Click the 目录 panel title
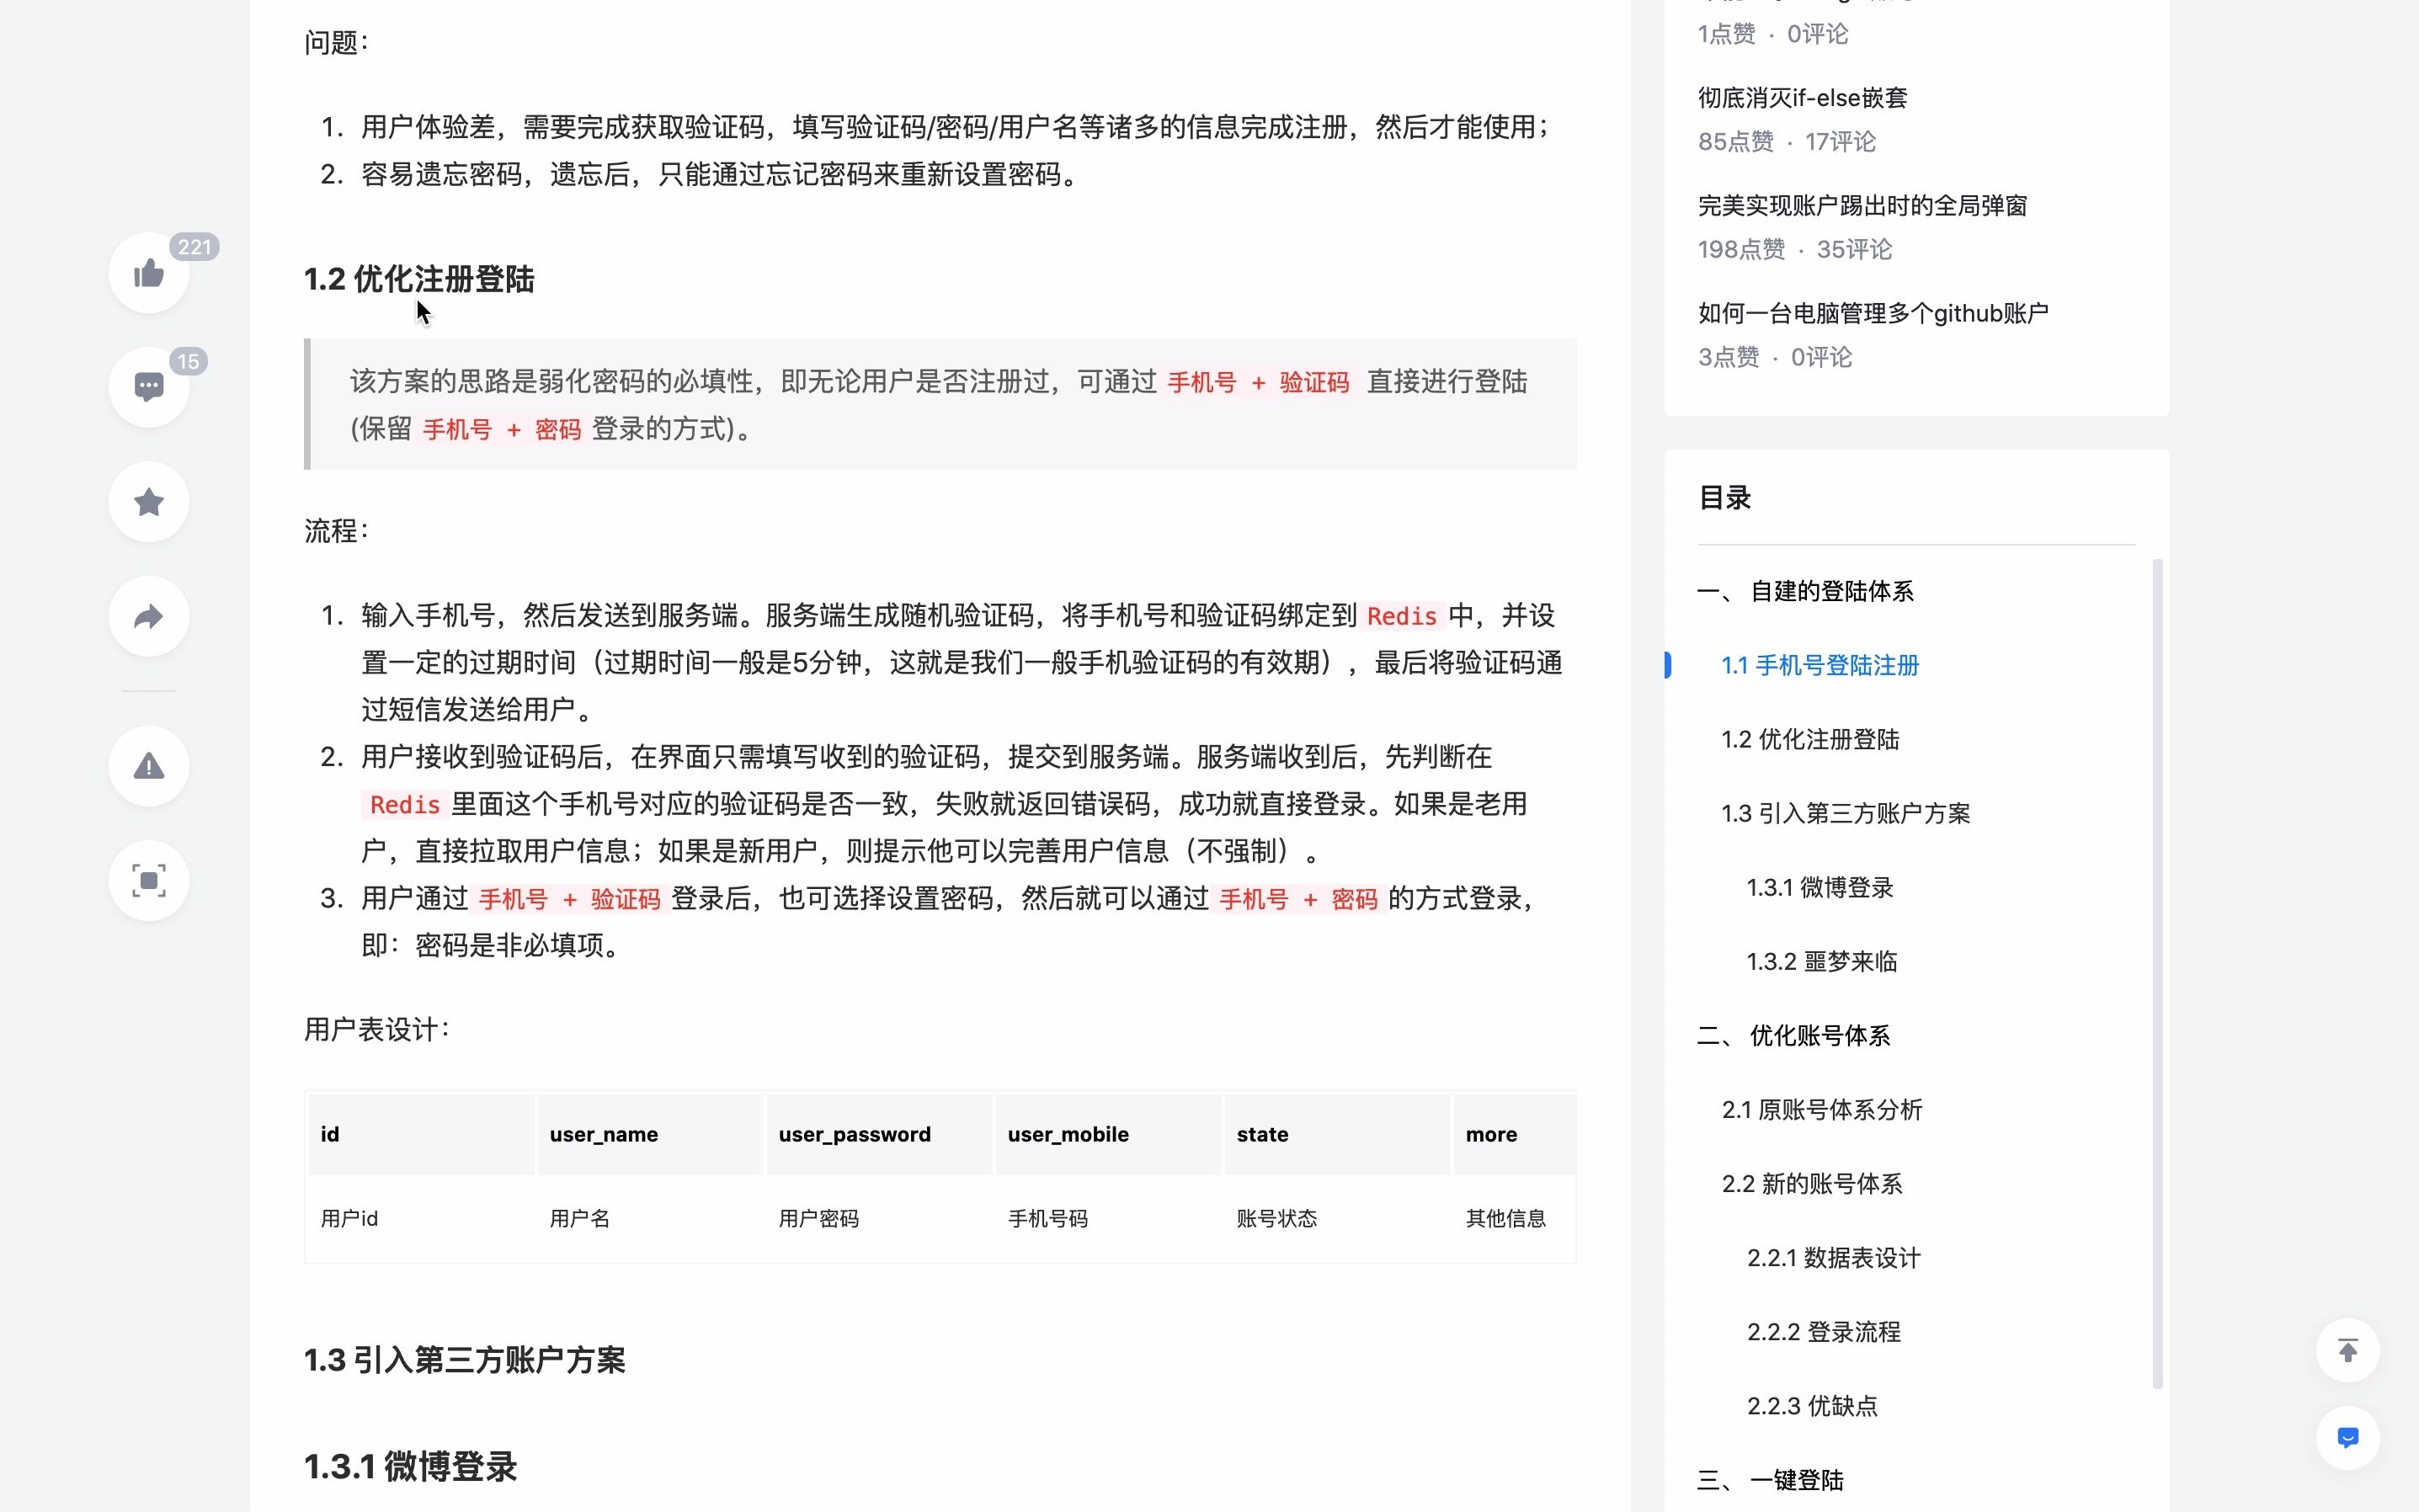2419x1512 pixels. tap(1724, 497)
